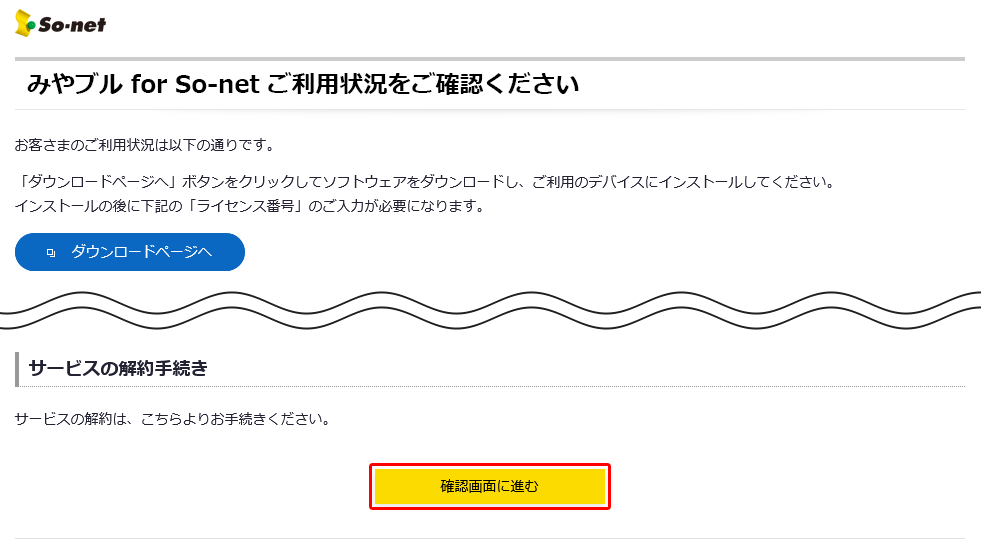This screenshot has height=551, width=981.
Task: Click the external-link icon on the download button
Action: click(51, 253)
